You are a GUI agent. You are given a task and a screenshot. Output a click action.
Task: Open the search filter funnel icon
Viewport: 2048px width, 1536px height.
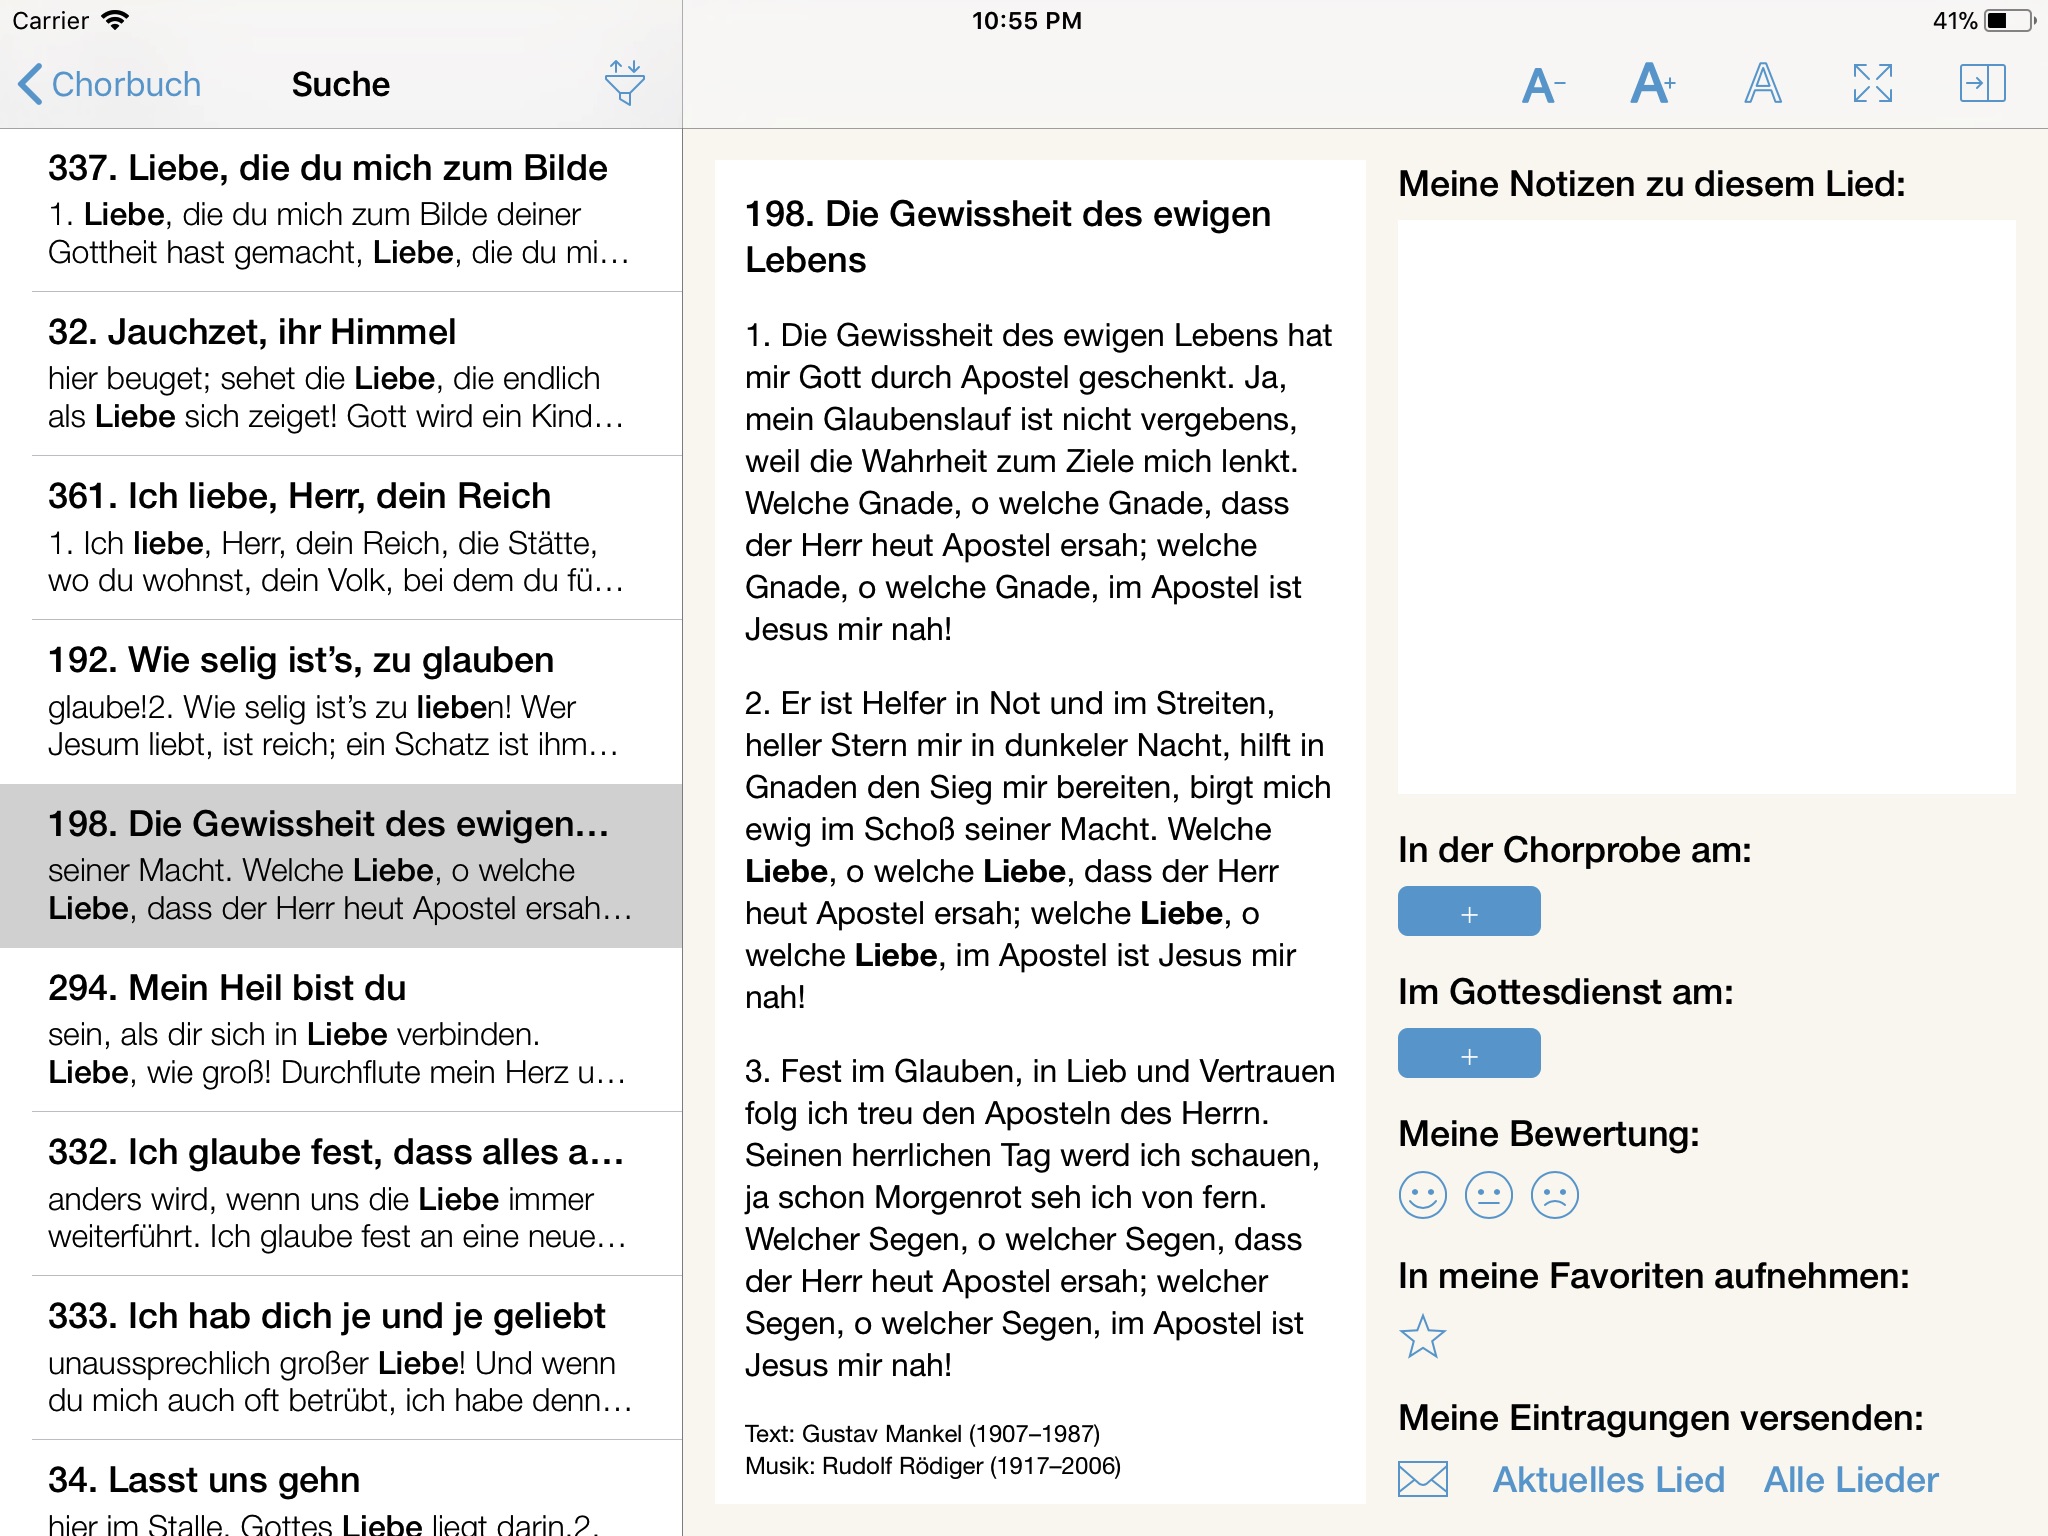pos(625,83)
